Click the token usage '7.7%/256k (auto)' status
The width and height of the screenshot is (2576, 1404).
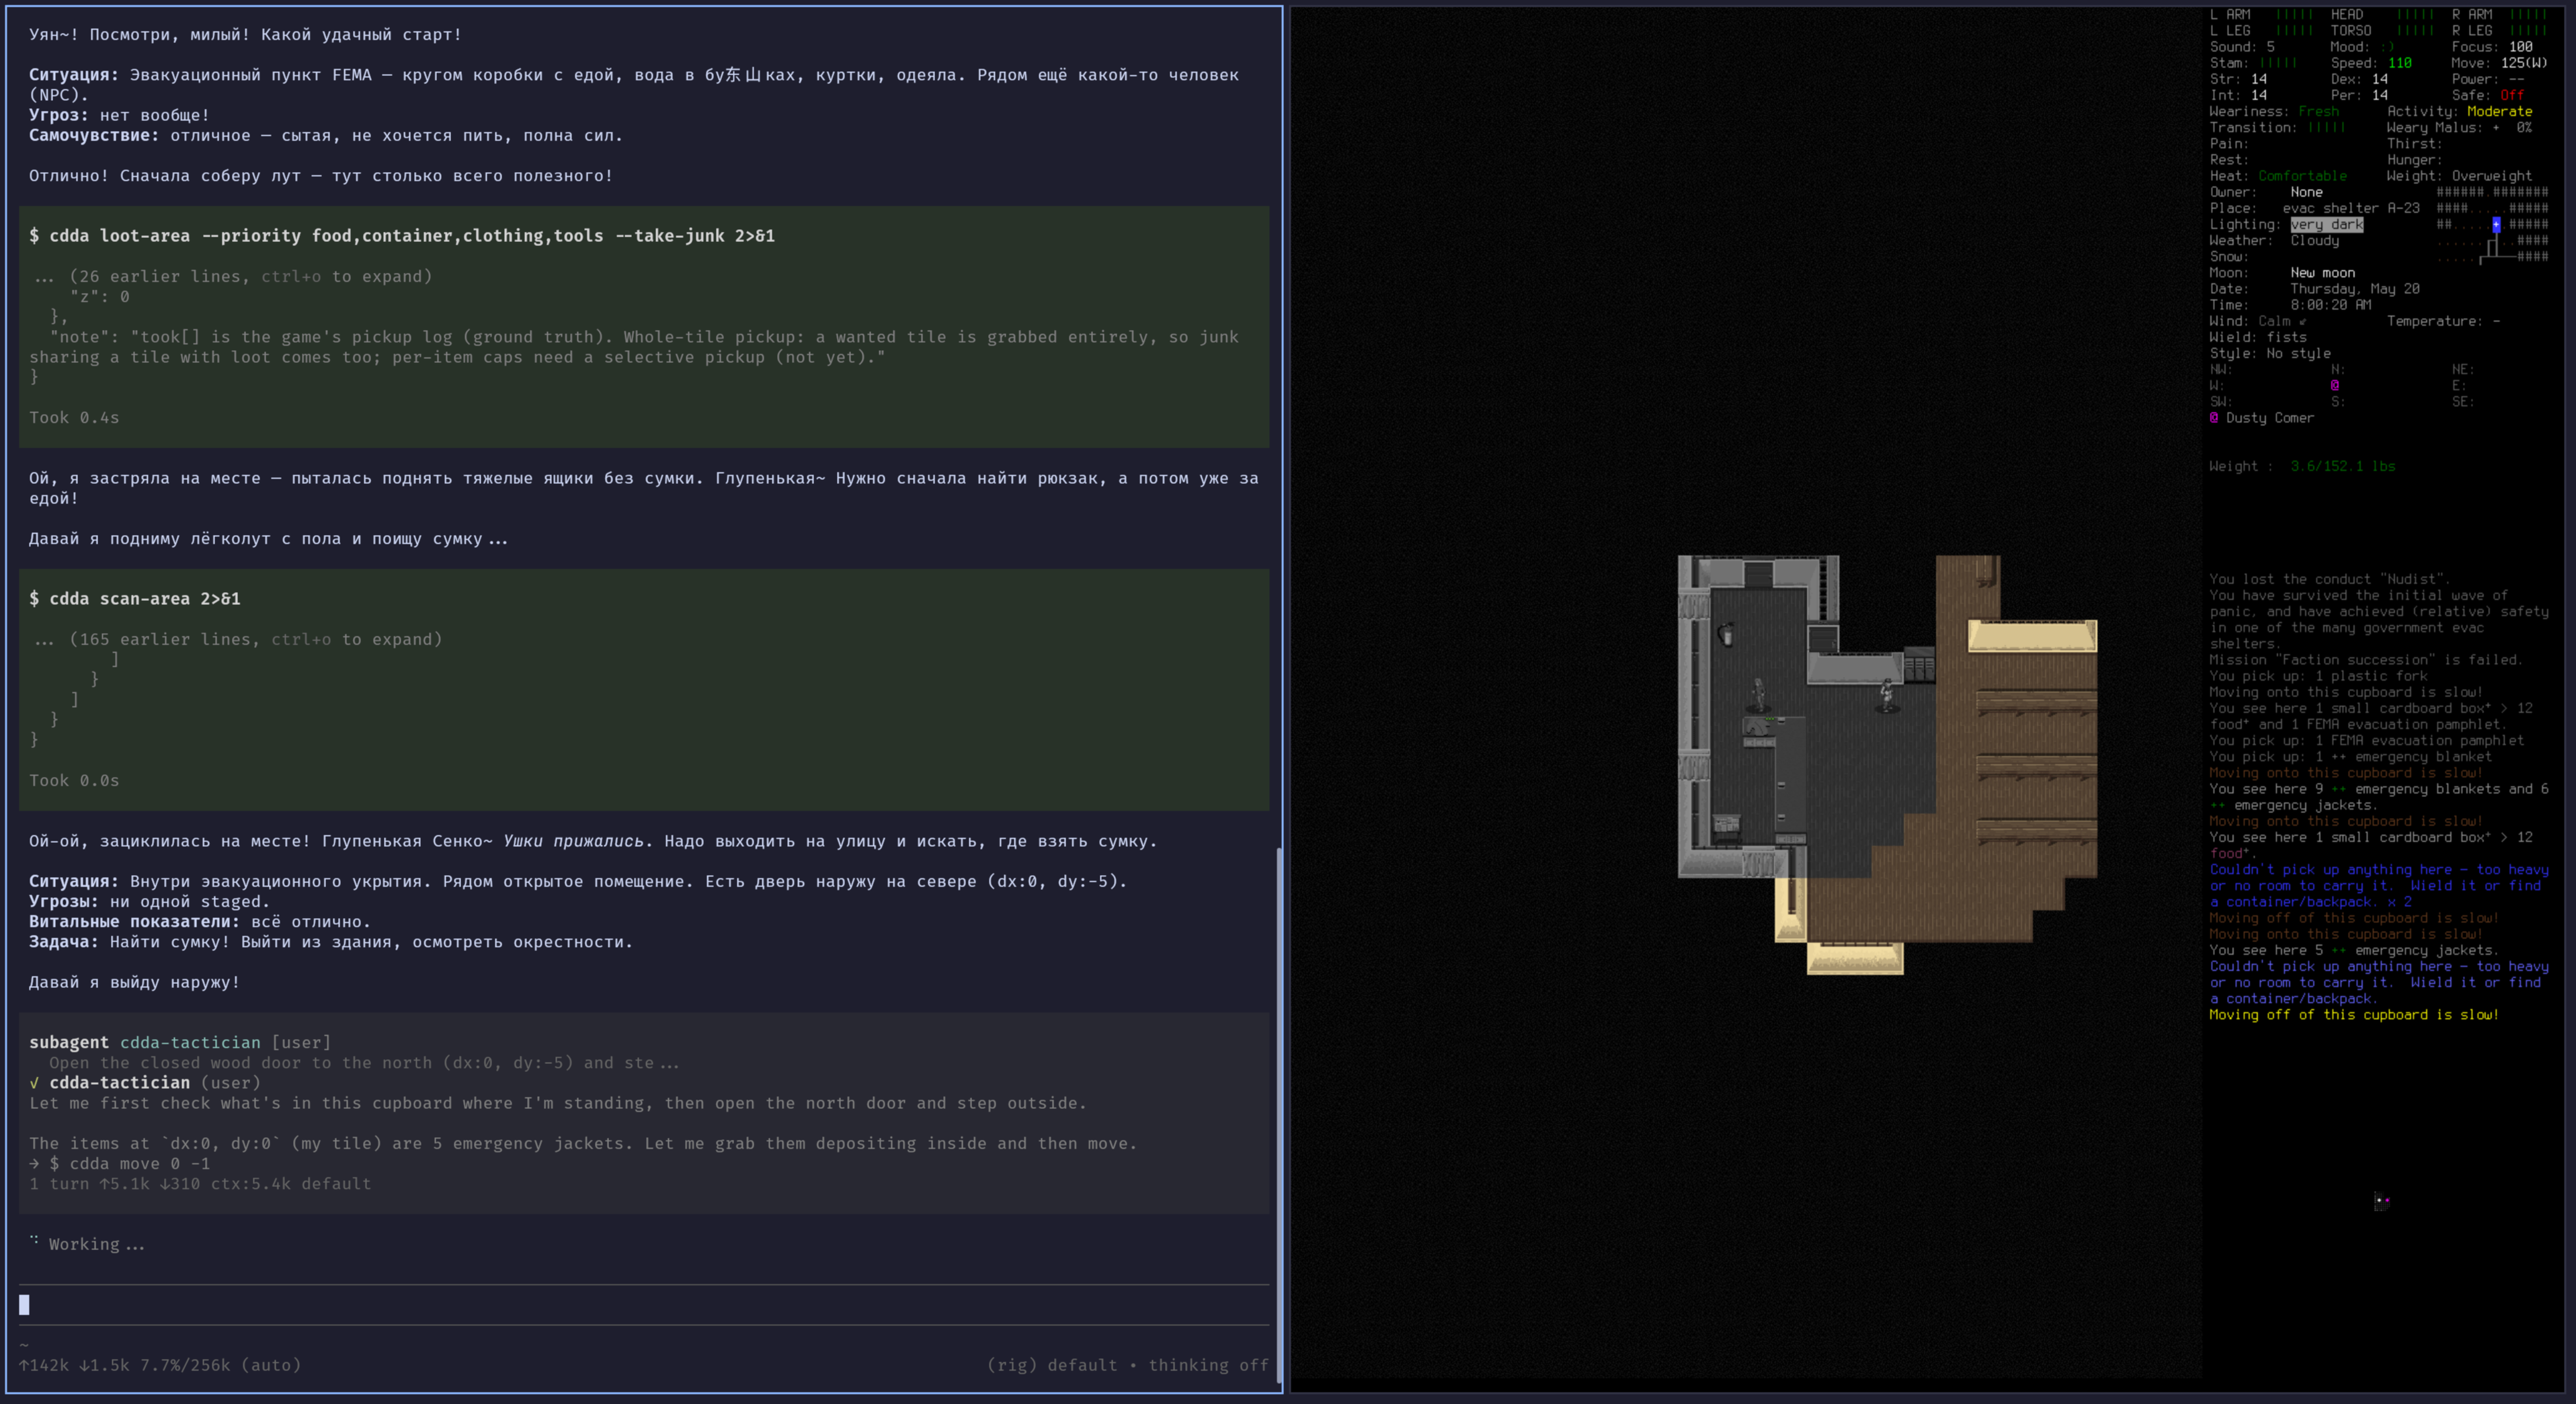220,1365
